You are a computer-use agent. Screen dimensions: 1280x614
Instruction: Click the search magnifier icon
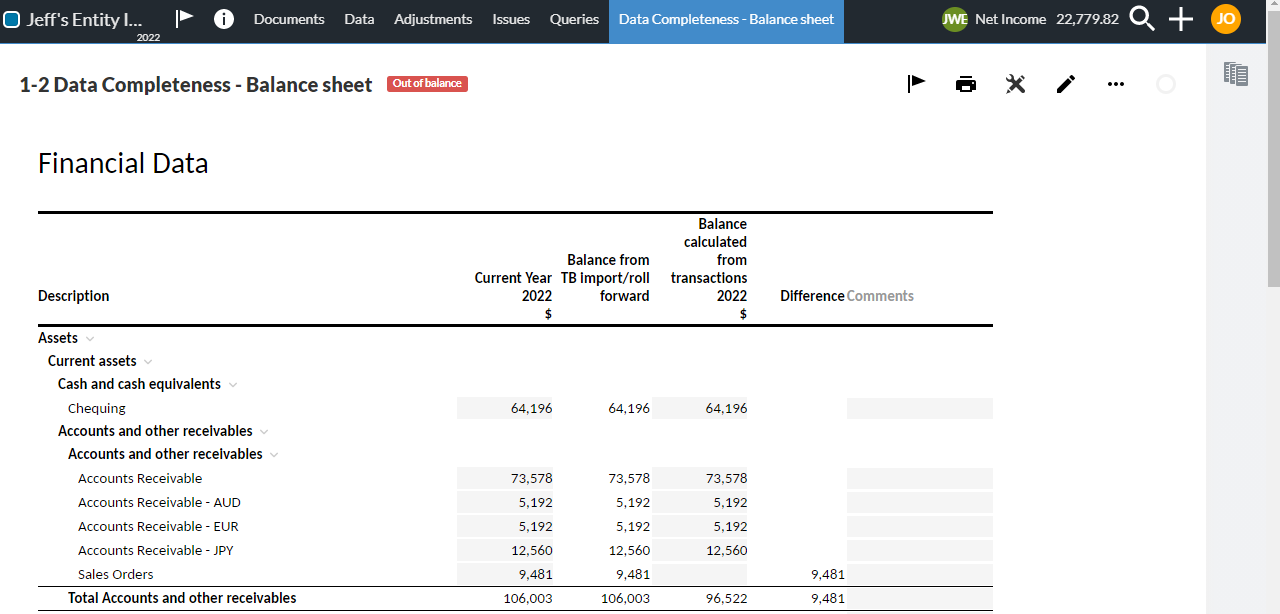pyautogui.click(x=1142, y=19)
